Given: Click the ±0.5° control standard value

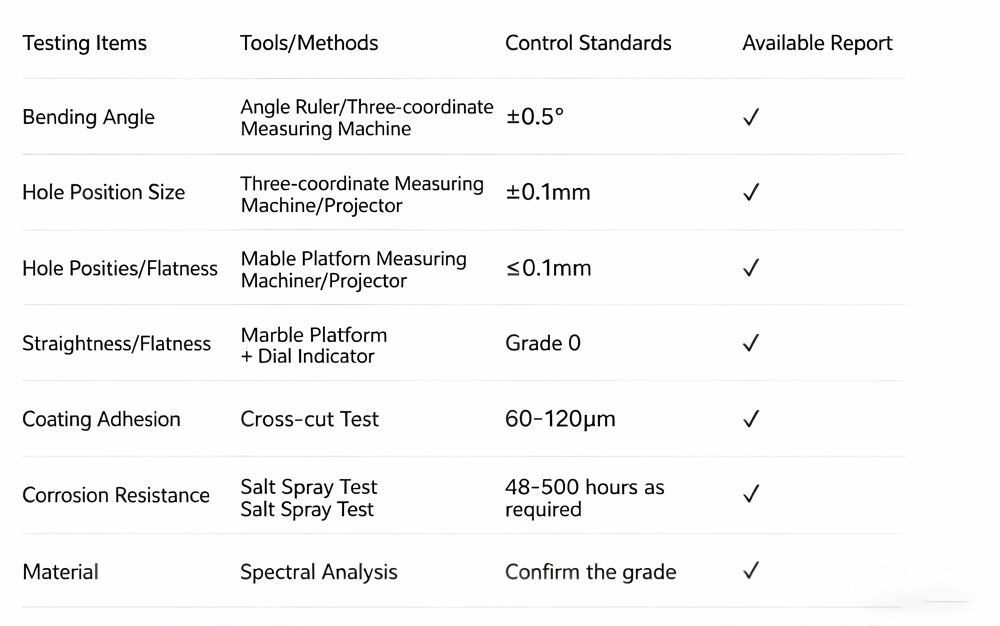Looking at the screenshot, I should (x=535, y=117).
